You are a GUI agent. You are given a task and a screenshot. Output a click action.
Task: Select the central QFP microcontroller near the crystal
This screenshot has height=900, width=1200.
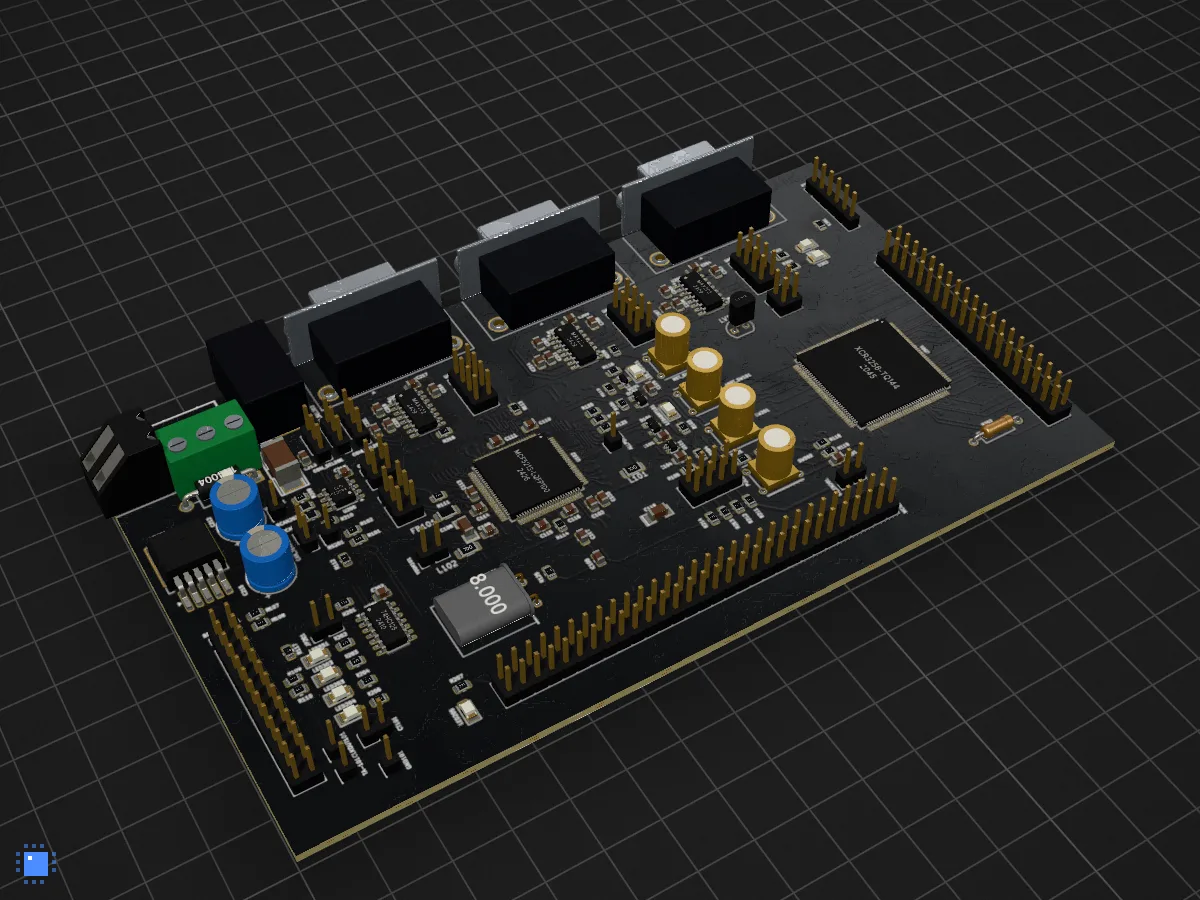[527, 477]
